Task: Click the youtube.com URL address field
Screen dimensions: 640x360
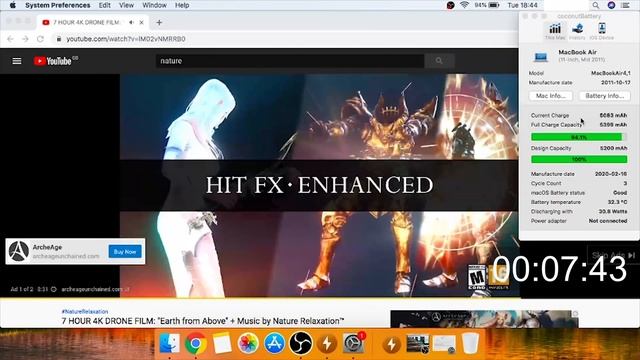Action: pos(126,39)
